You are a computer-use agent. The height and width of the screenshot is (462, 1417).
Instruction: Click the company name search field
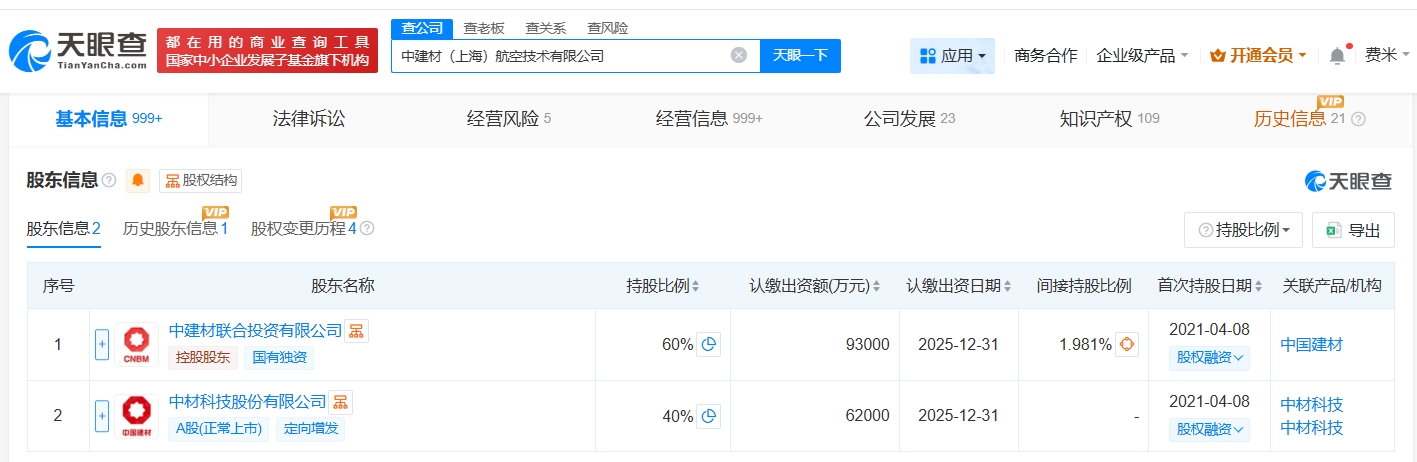[x=560, y=56]
